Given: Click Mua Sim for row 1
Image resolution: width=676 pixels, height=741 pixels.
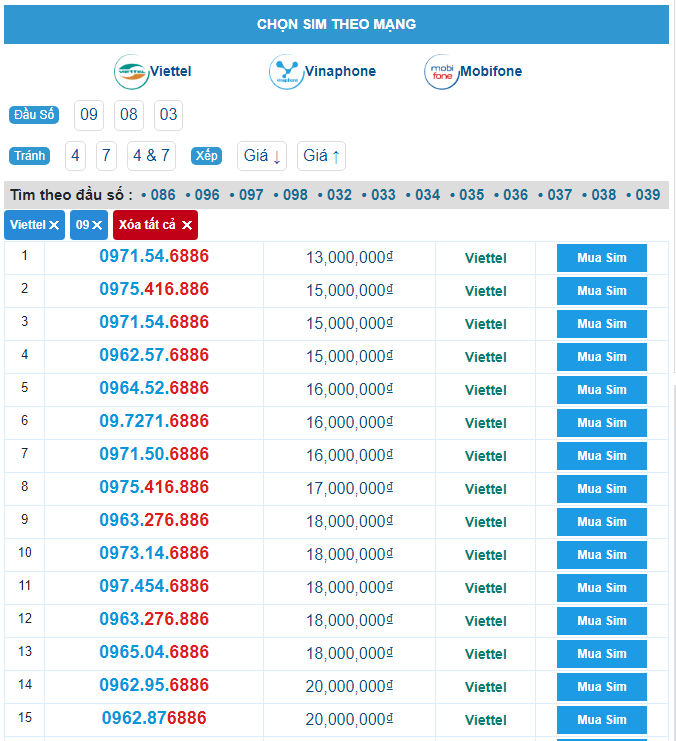Looking at the screenshot, I should pyautogui.click(x=602, y=258).
